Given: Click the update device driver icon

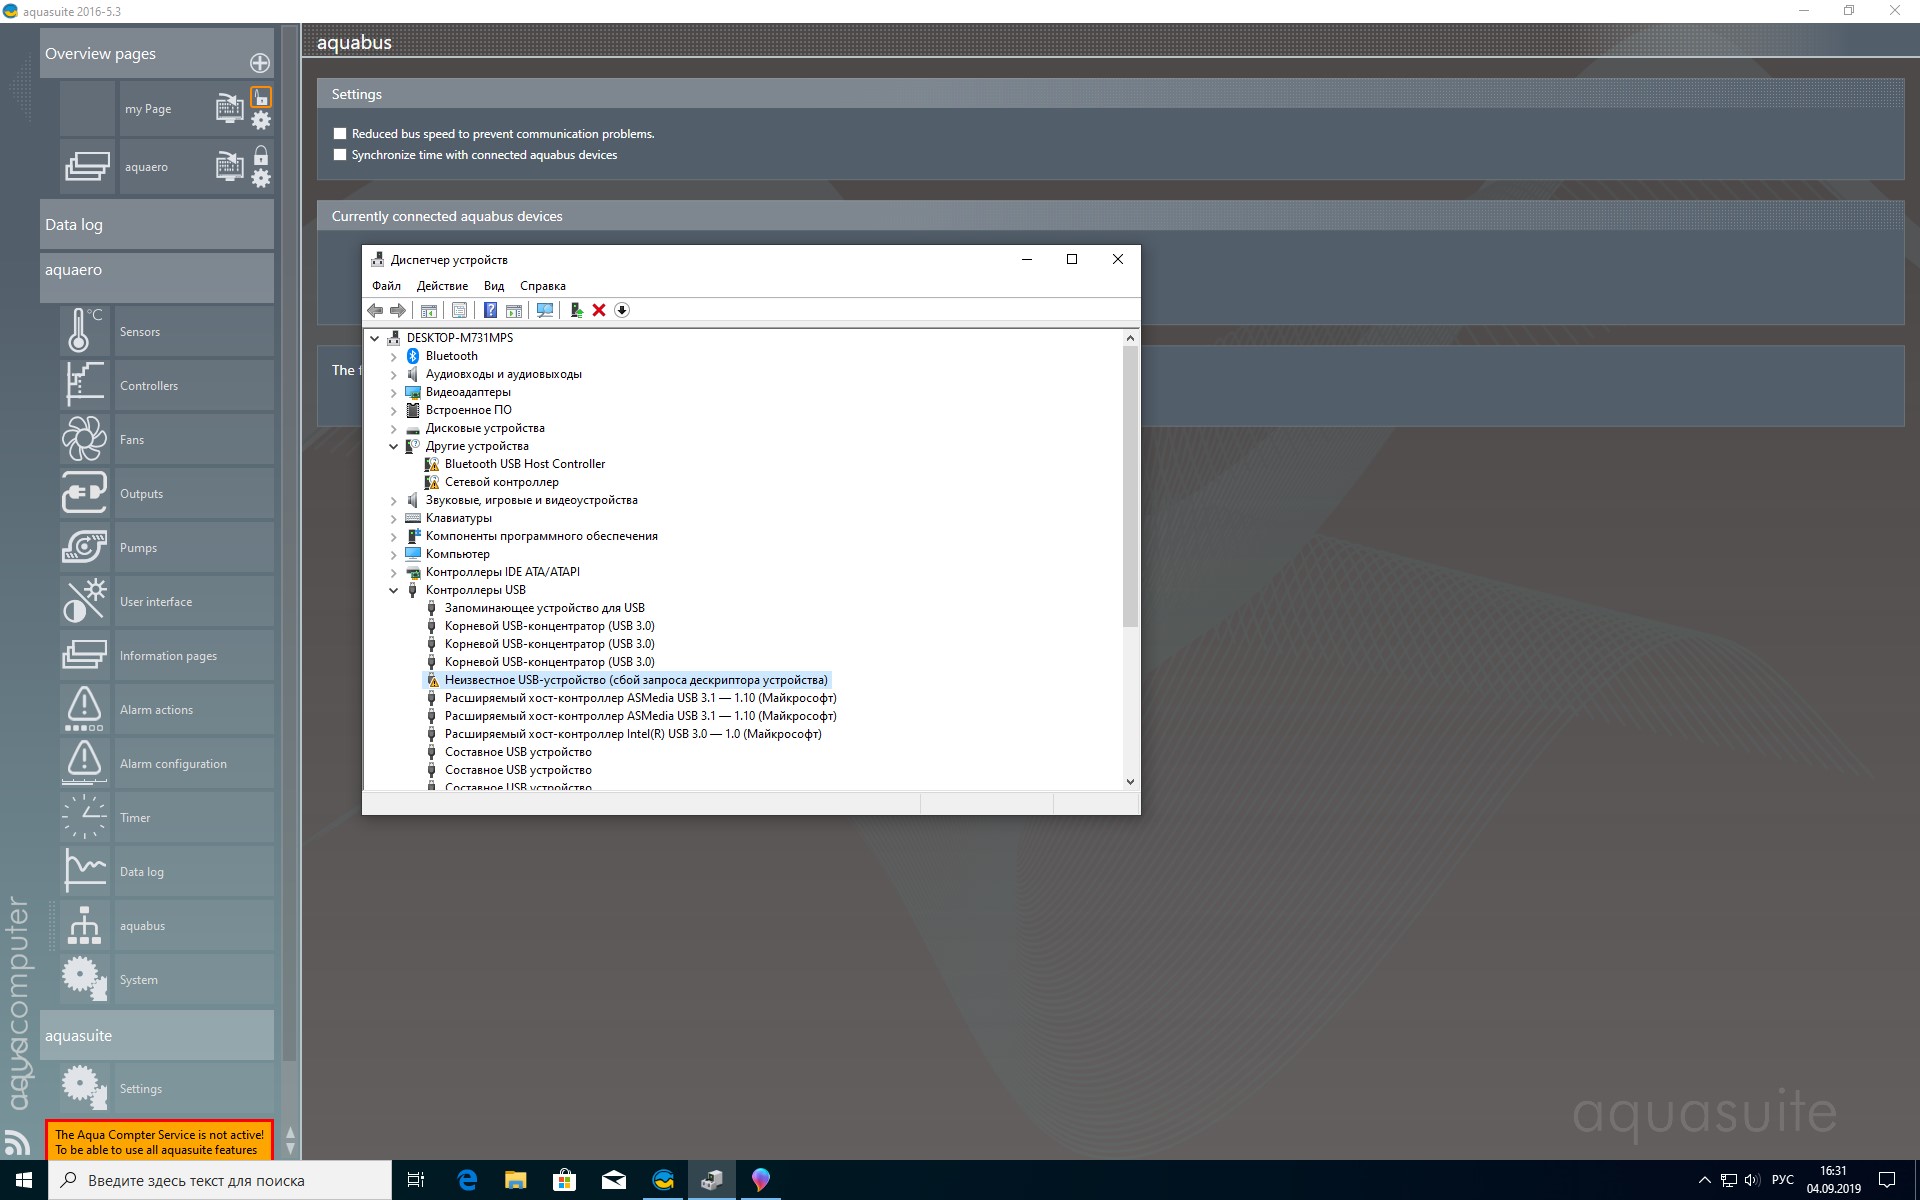Looking at the screenshot, I should pos(577,310).
